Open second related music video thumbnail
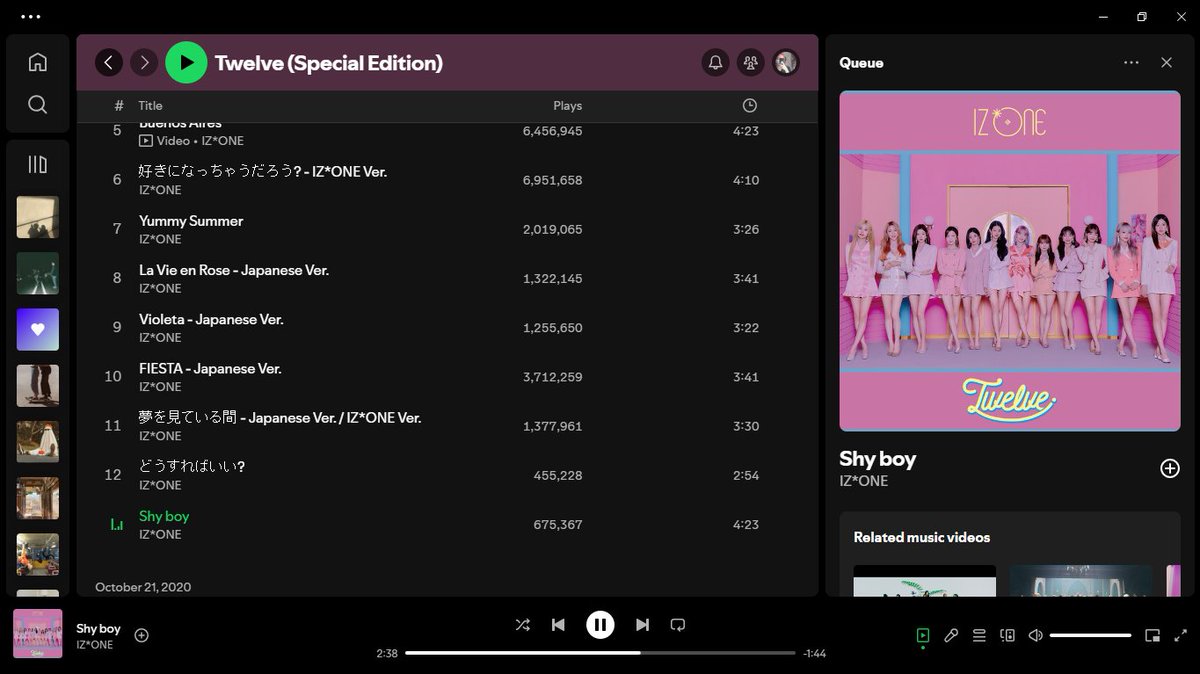Screen dimensions: 1200x674 coord(1081,580)
